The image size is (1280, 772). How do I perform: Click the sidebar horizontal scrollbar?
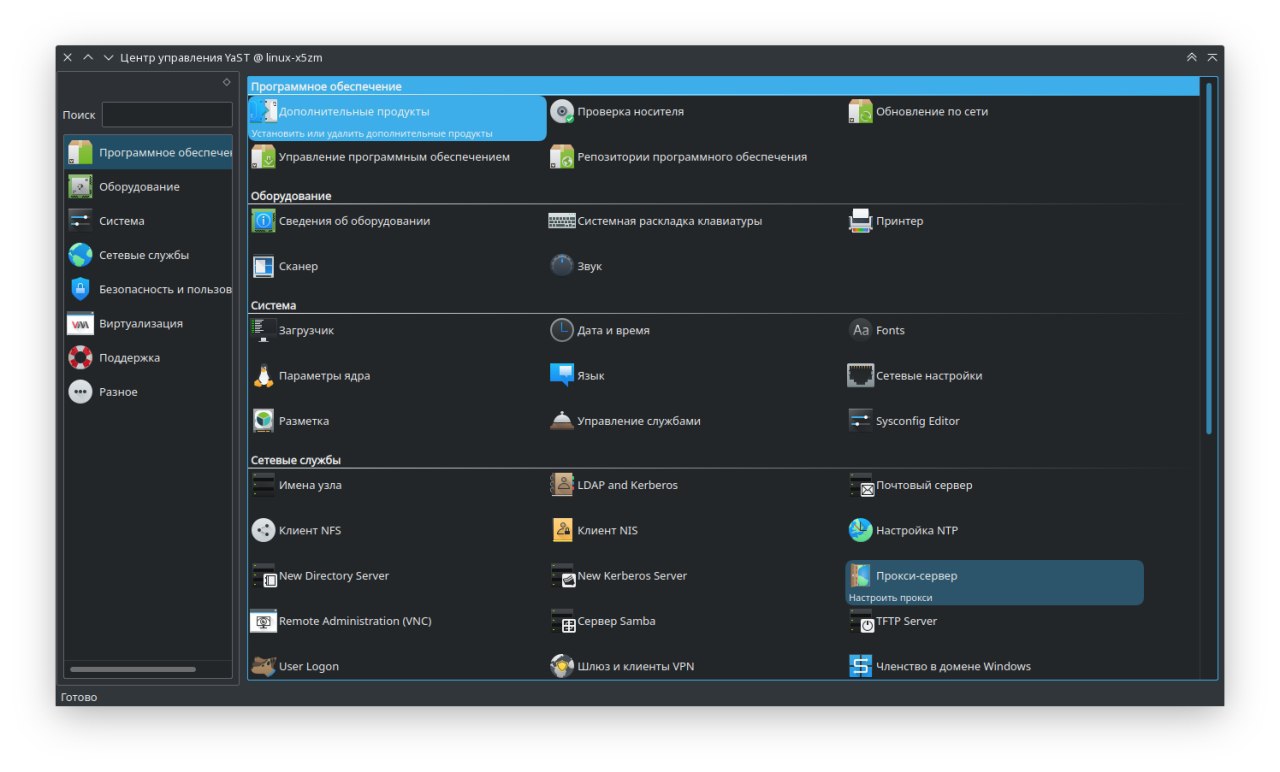(x=133, y=669)
